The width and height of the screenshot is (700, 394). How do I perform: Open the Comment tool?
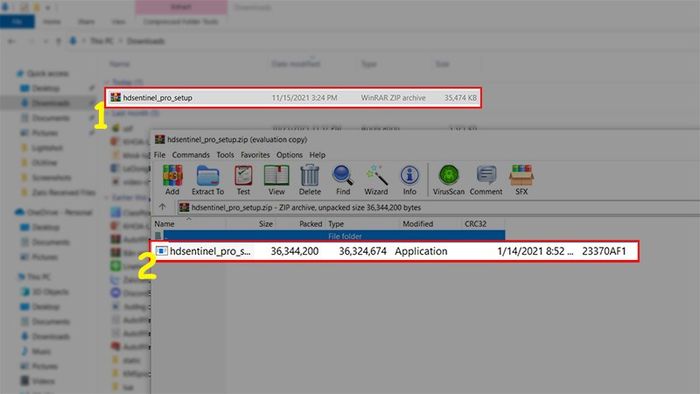(486, 179)
